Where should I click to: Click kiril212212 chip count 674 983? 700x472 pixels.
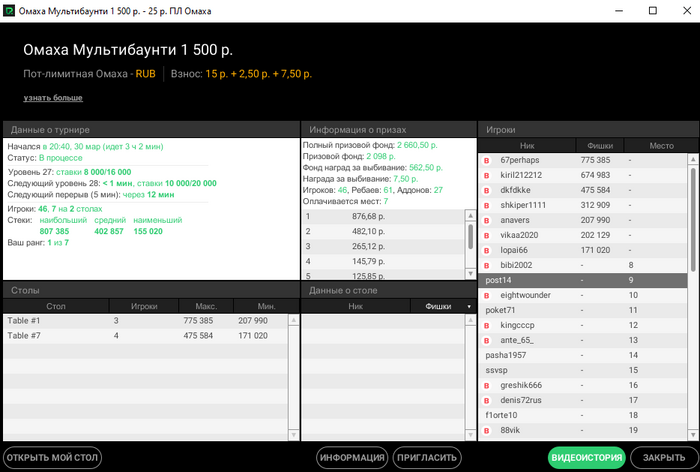[595, 175]
